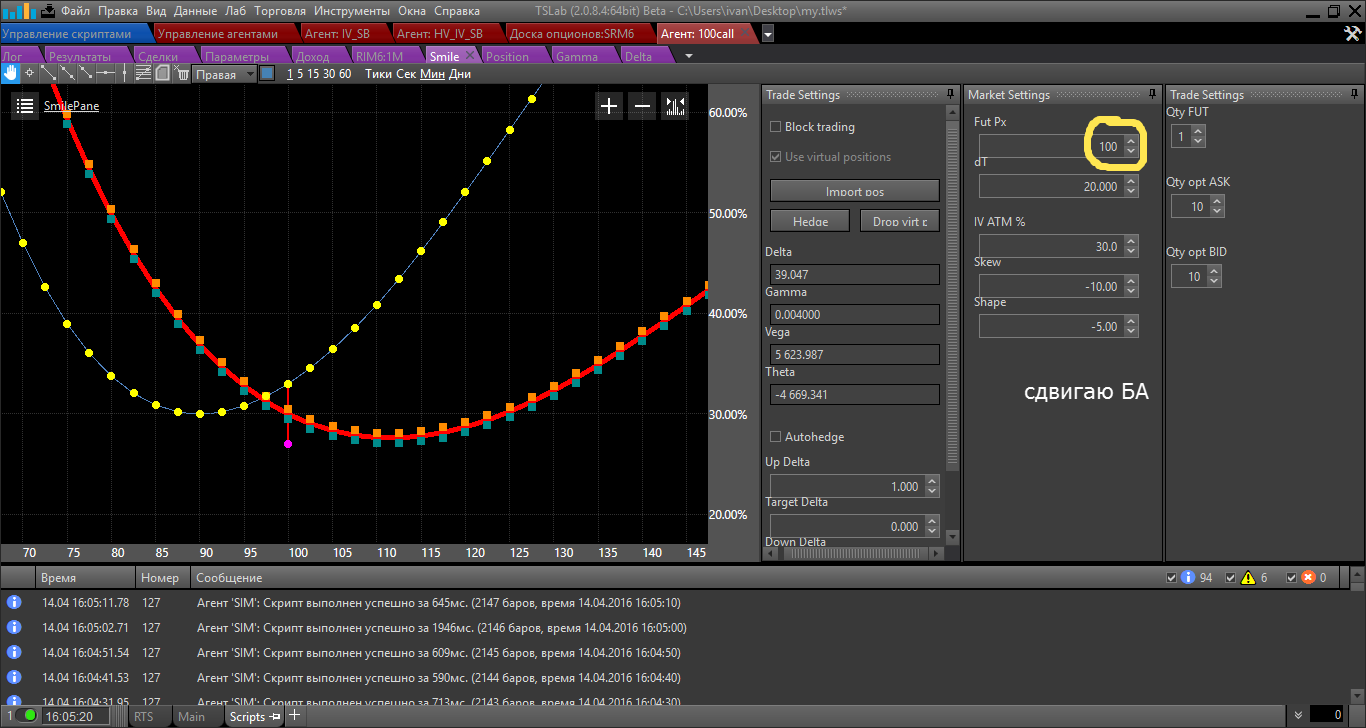Click the IV ATM % input field
This screenshot has height=728, width=1366.
pos(1050,247)
